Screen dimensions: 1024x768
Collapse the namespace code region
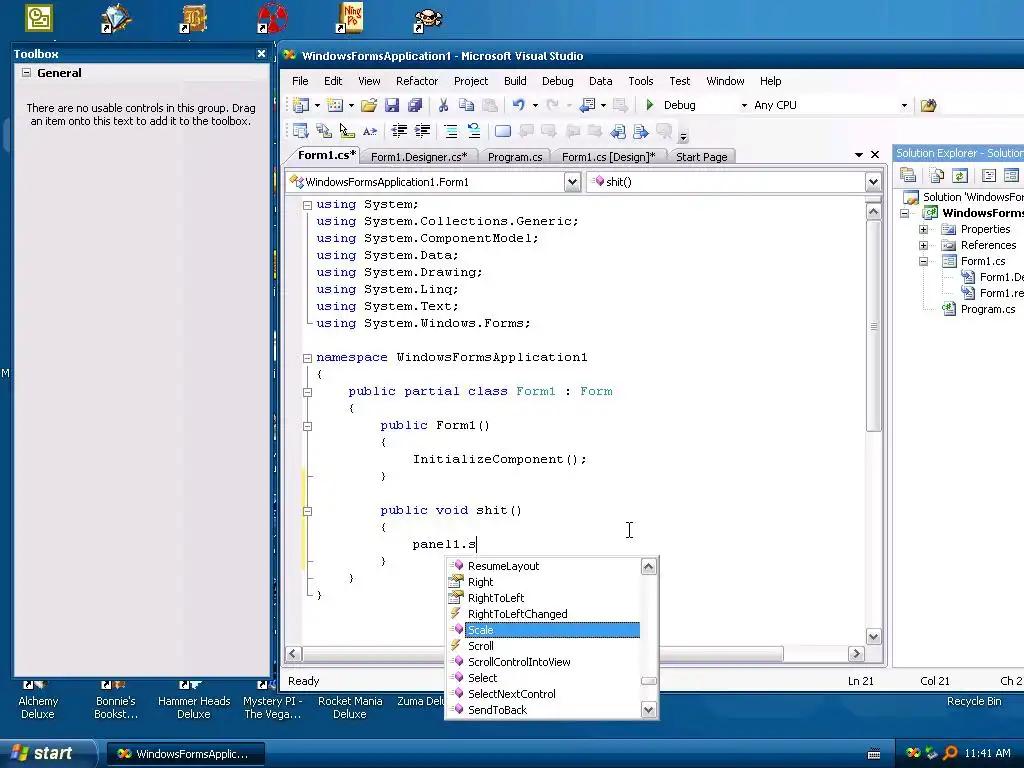307,358
